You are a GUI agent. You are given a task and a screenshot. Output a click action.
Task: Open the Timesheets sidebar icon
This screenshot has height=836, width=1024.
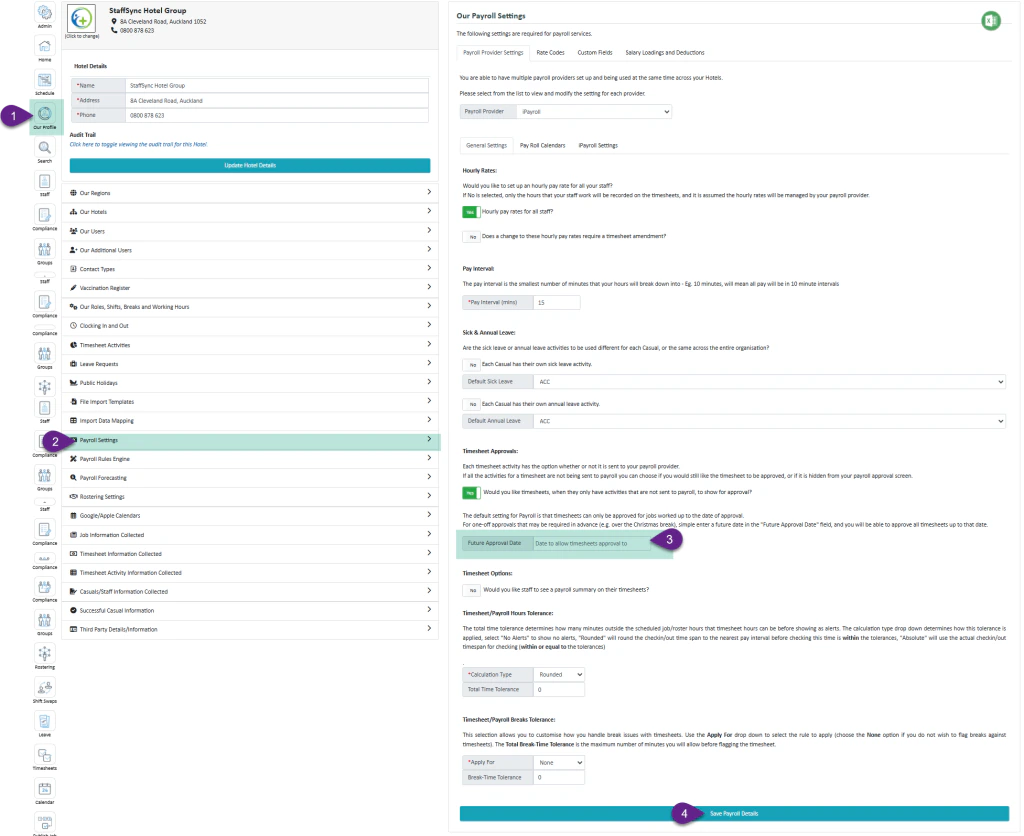[44, 755]
